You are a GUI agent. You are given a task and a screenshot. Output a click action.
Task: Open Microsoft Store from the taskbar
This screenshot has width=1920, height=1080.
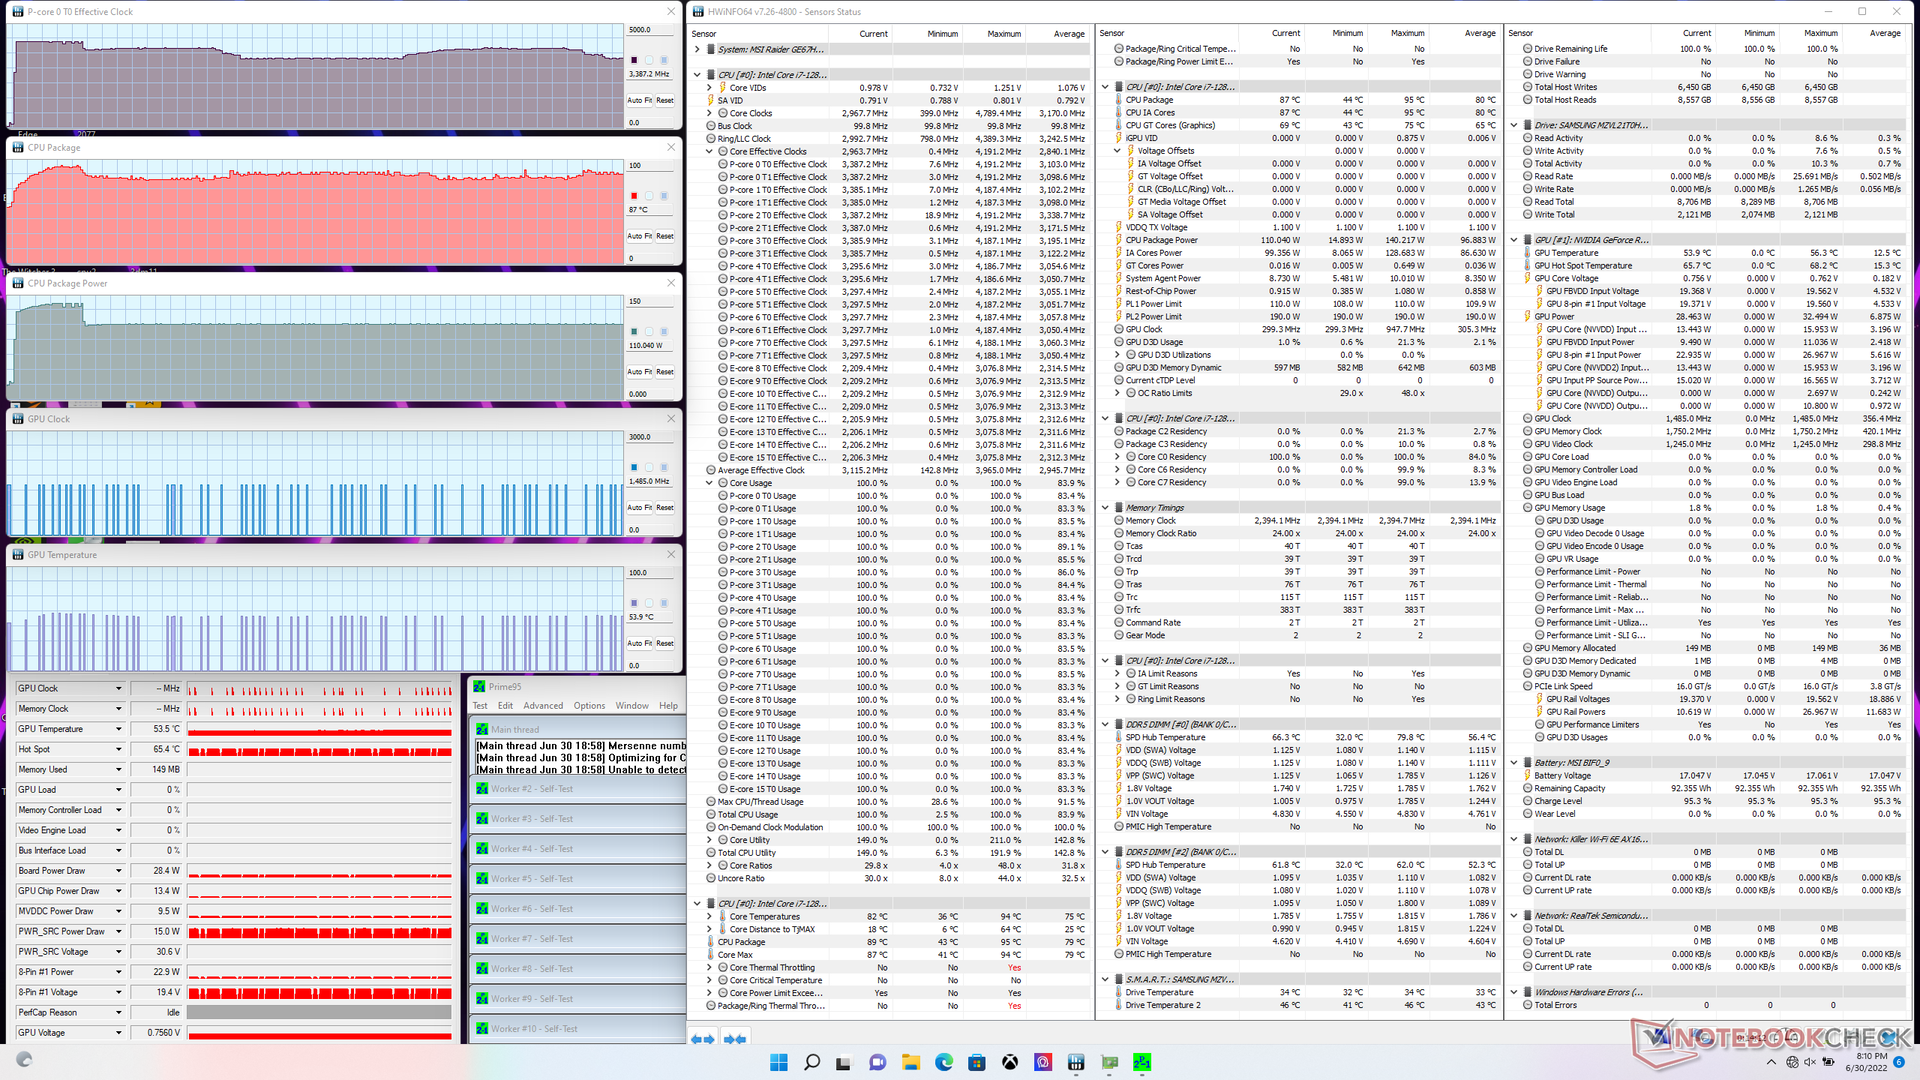[977, 1062]
